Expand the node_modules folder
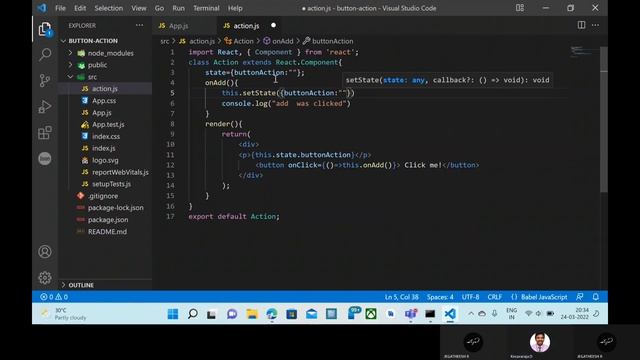 70,53
